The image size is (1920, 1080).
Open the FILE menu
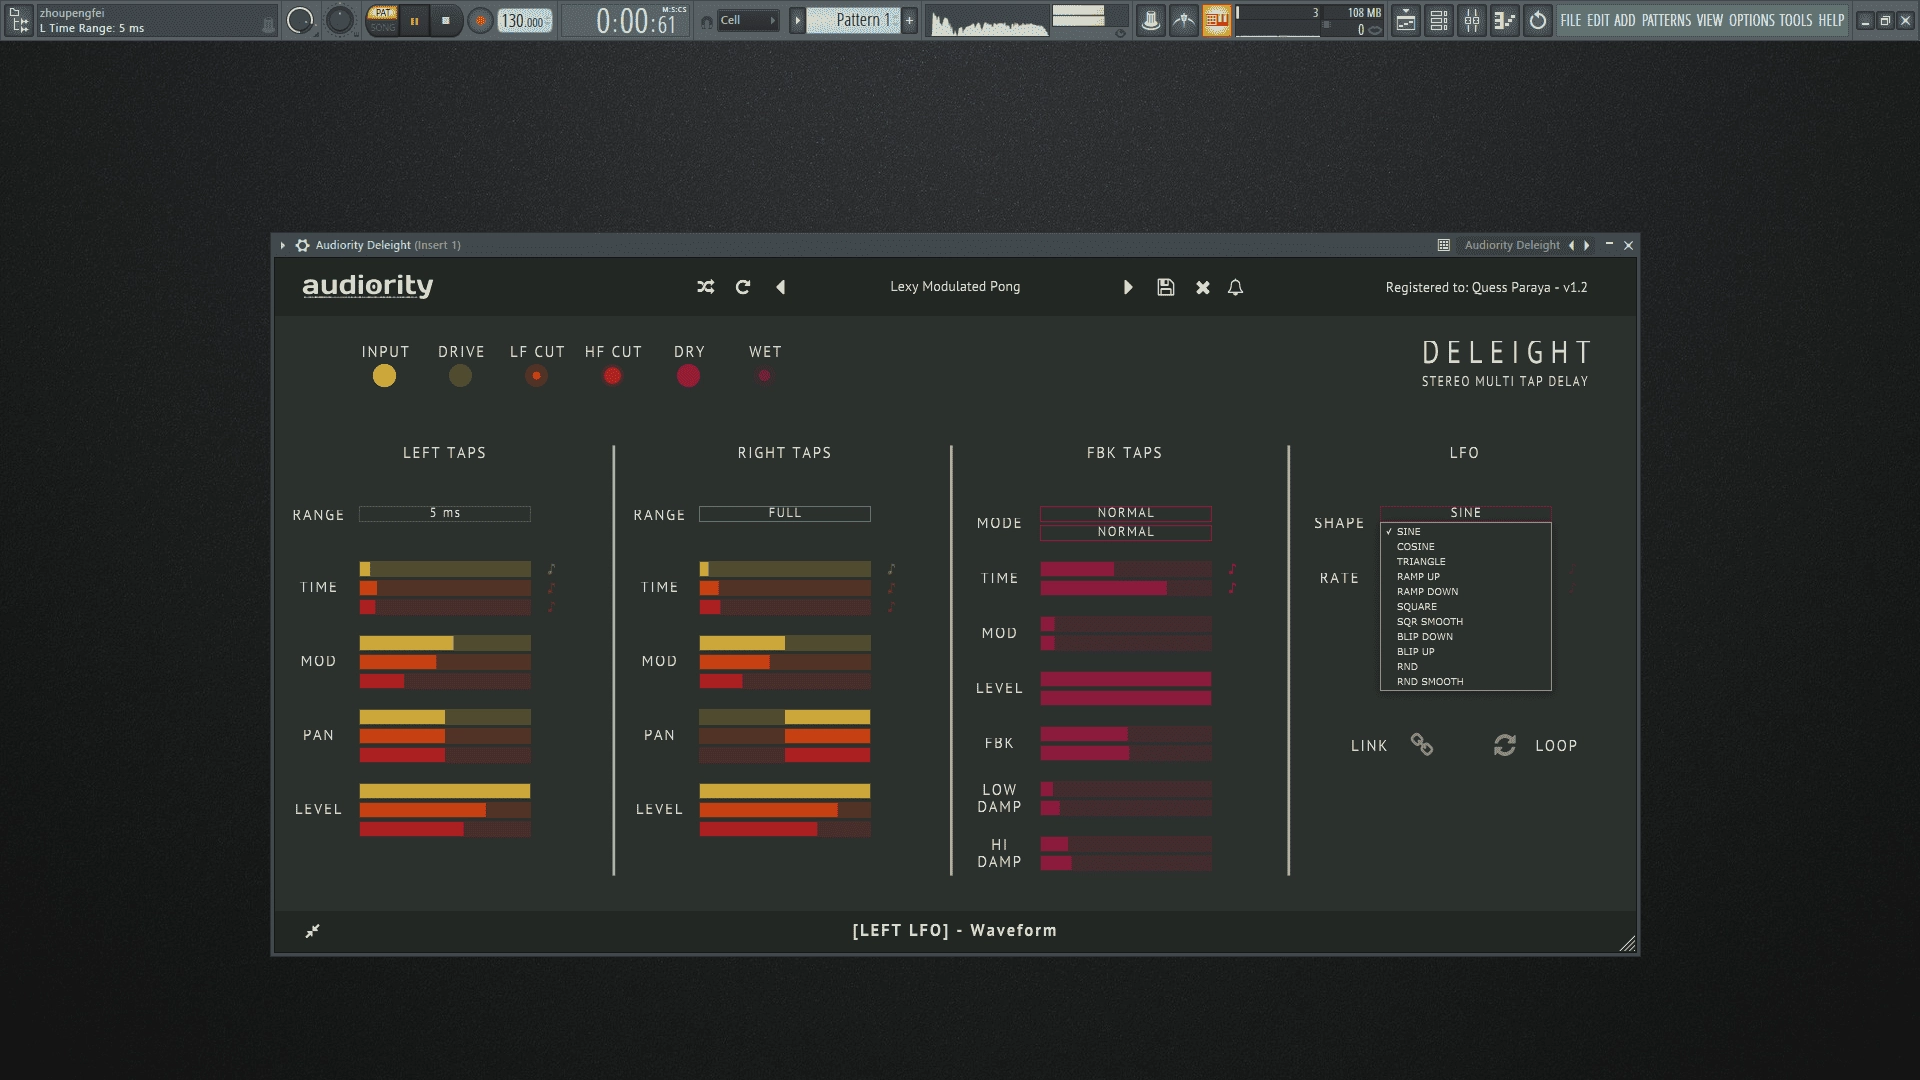coord(1571,20)
